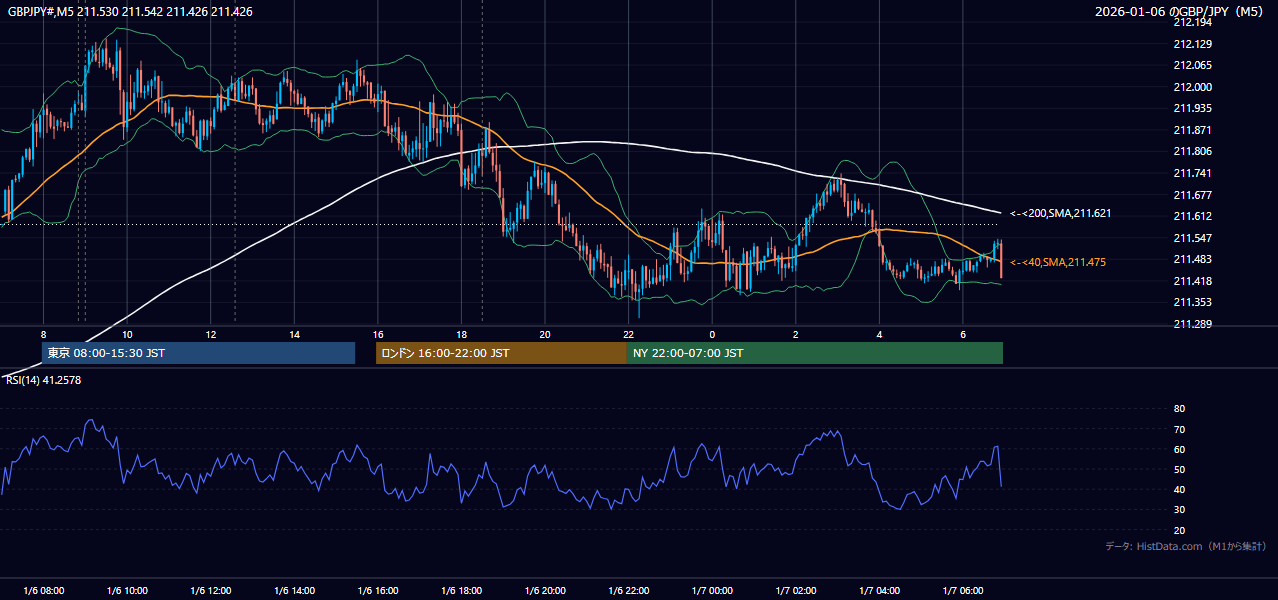
Task: Click the 211.418 price axis label
Action: (x=1192, y=281)
